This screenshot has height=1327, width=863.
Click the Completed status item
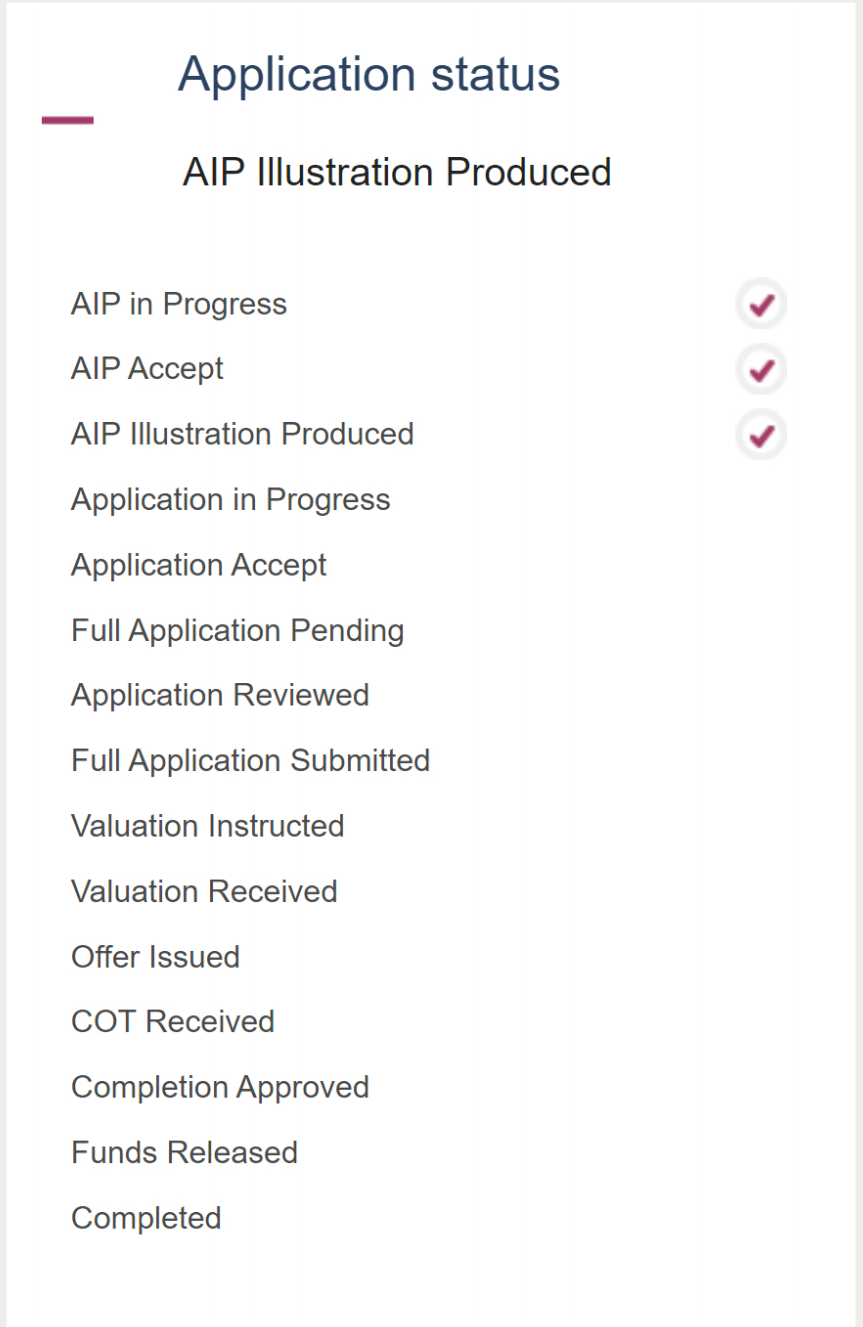tap(146, 1218)
